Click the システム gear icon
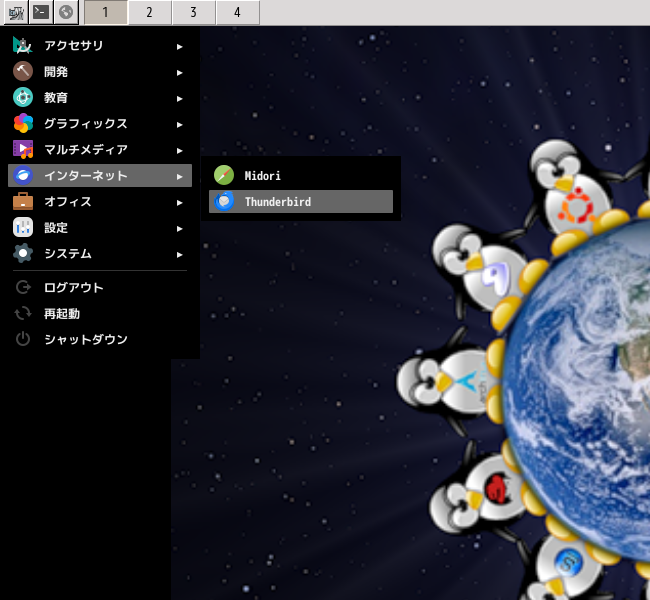650x600 pixels. coord(23,253)
